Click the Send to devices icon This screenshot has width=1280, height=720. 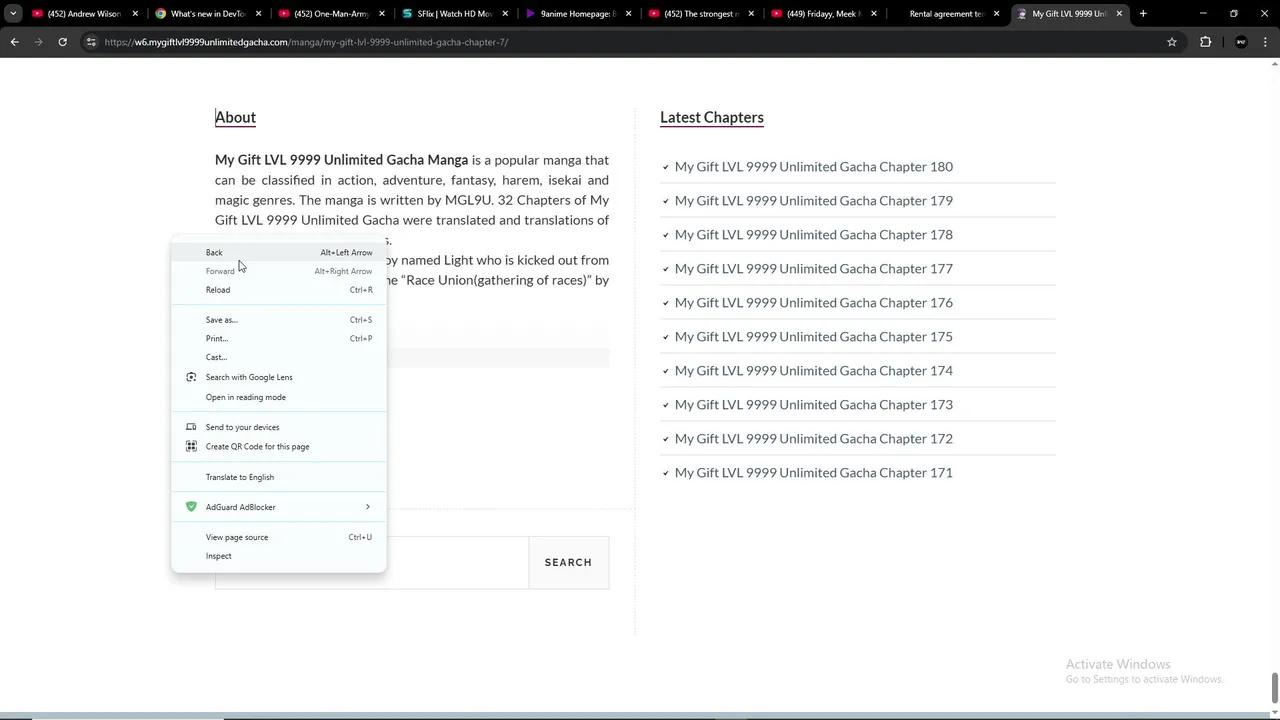click(191, 427)
